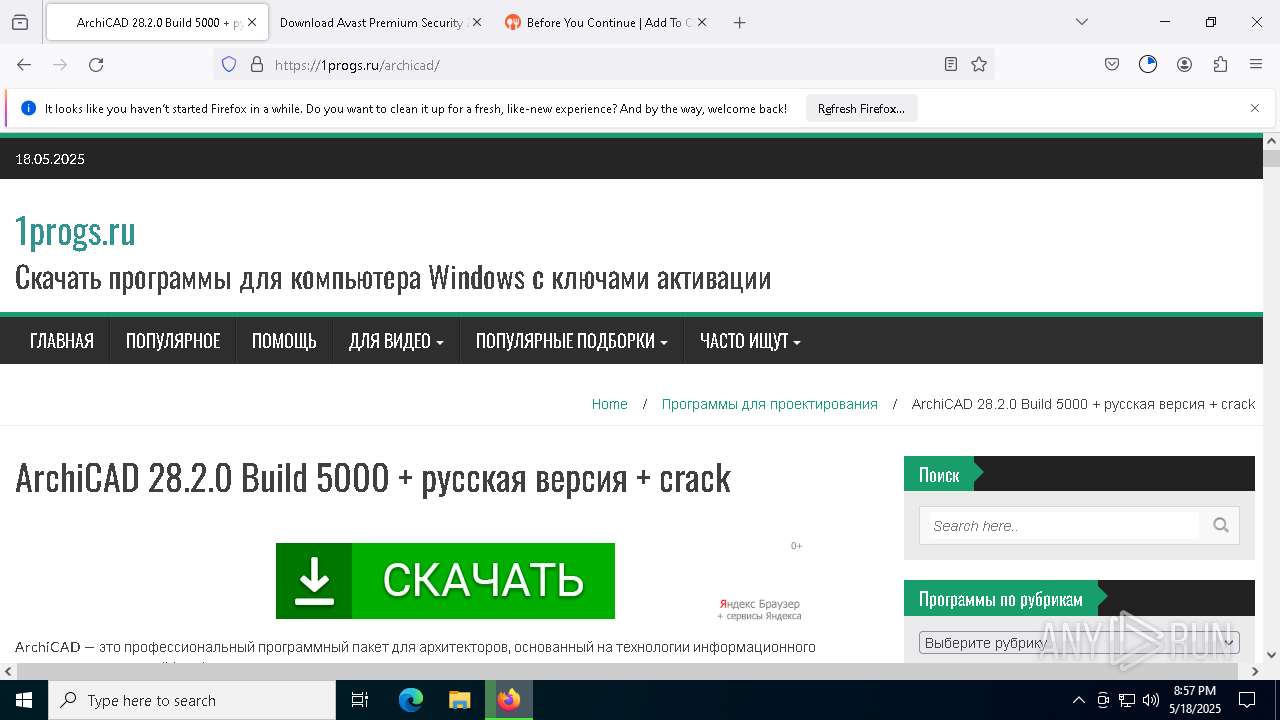Screen dimensions: 1280x720
Task: Click the green СКАЧАТЬ download button
Action: 445,581
